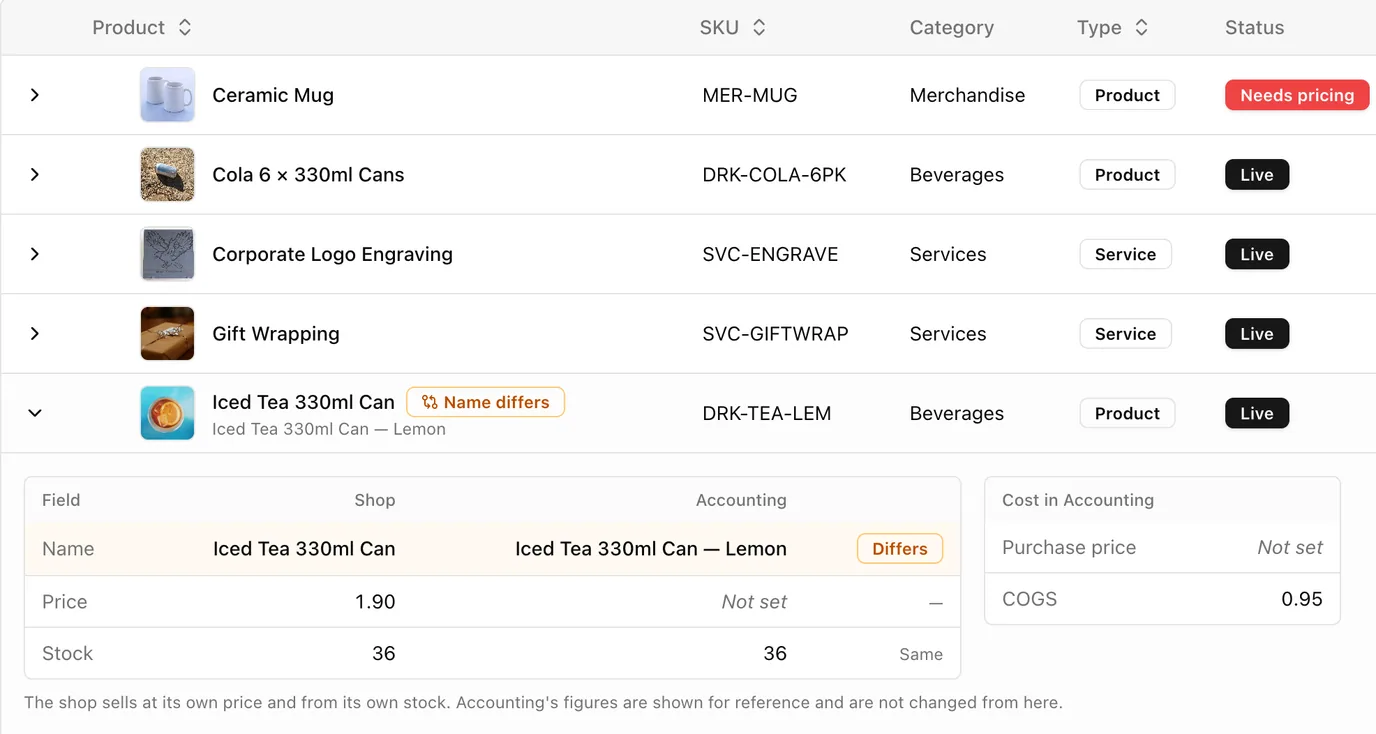Viewport: 1376px width, 734px height.
Task: Select SKU SVC-GIFTWRAP
Action: (776, 334)
